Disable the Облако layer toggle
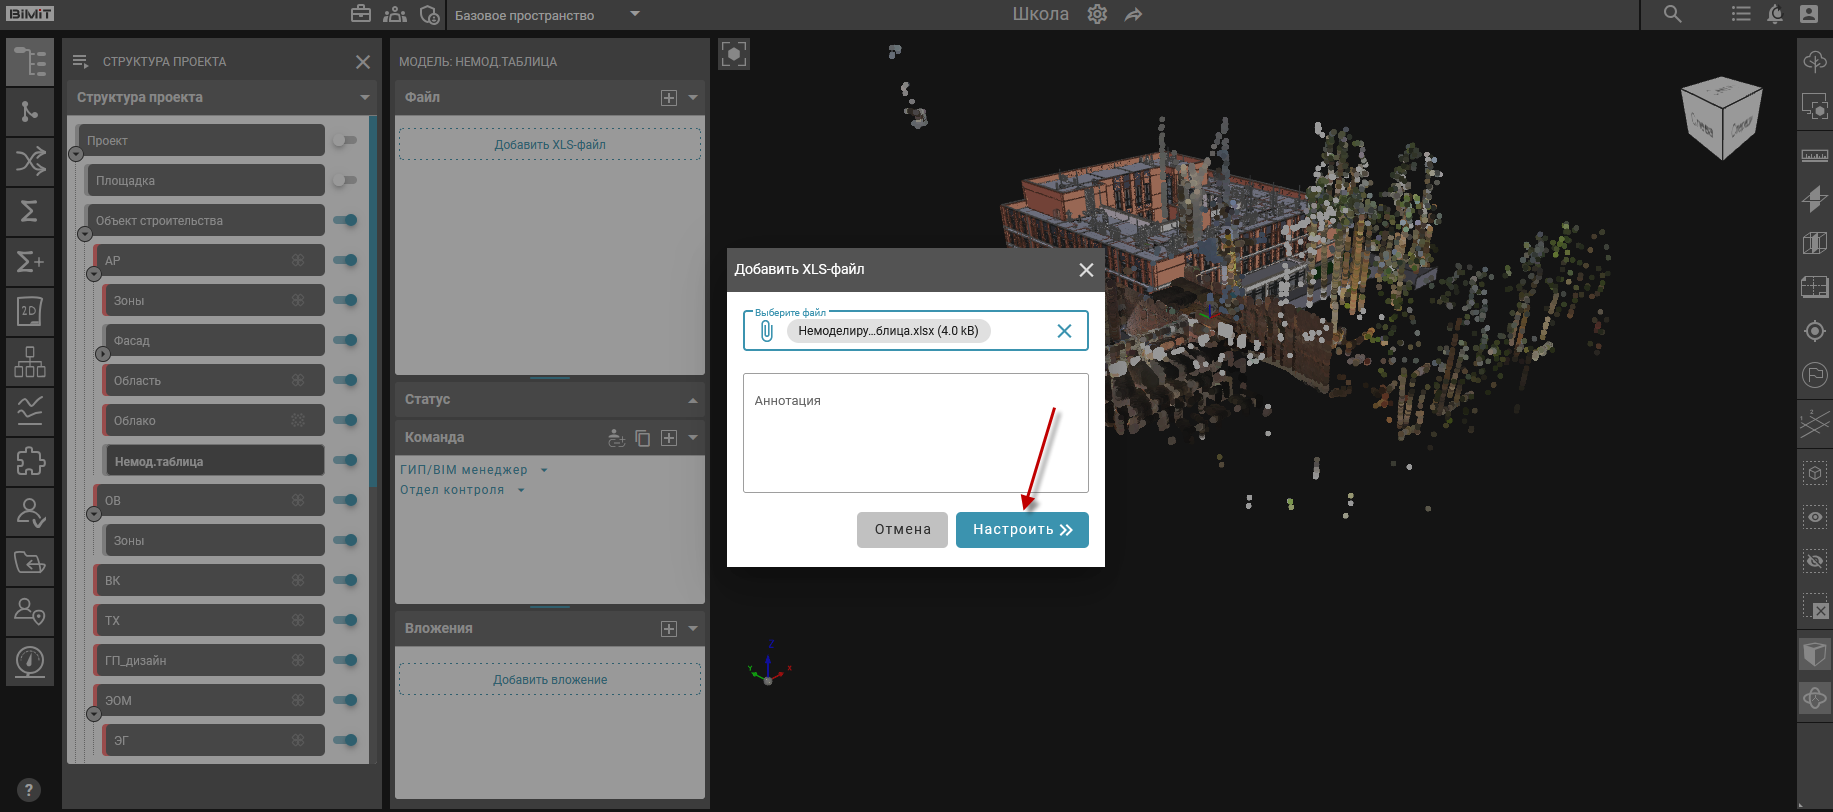 (x=345, y=420)
